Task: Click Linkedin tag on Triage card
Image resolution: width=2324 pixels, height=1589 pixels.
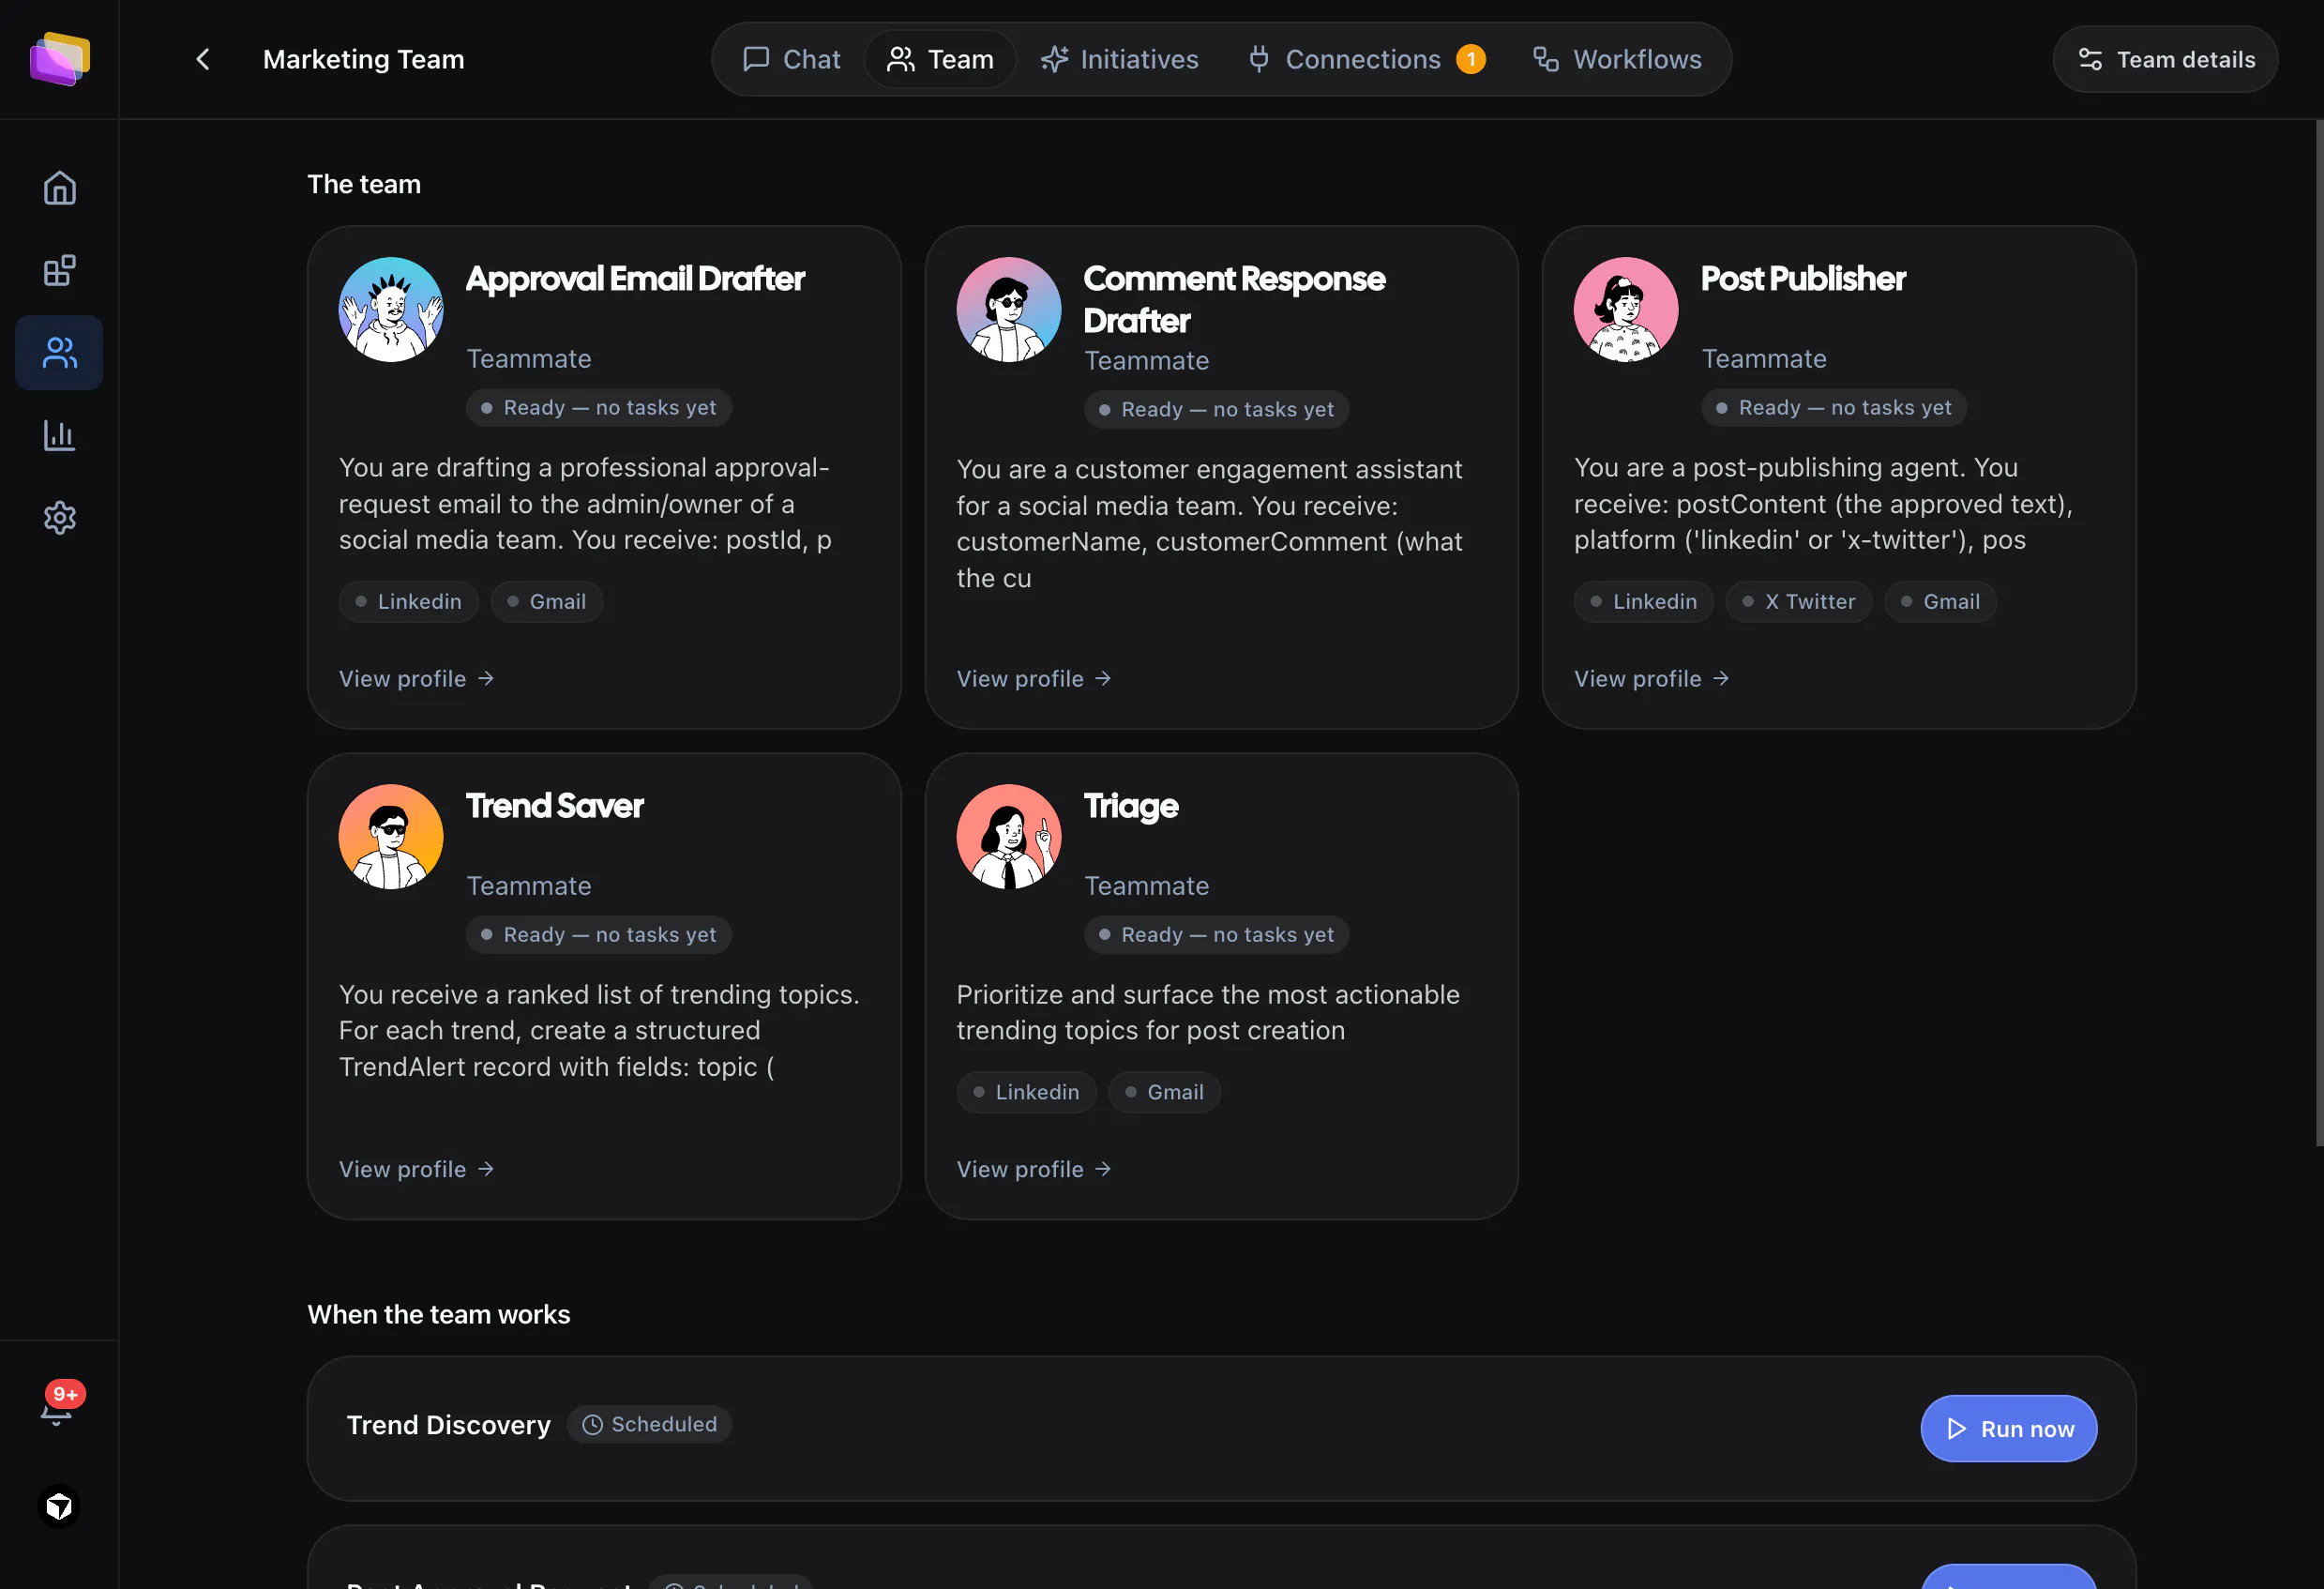Action: (1027, 1093)
